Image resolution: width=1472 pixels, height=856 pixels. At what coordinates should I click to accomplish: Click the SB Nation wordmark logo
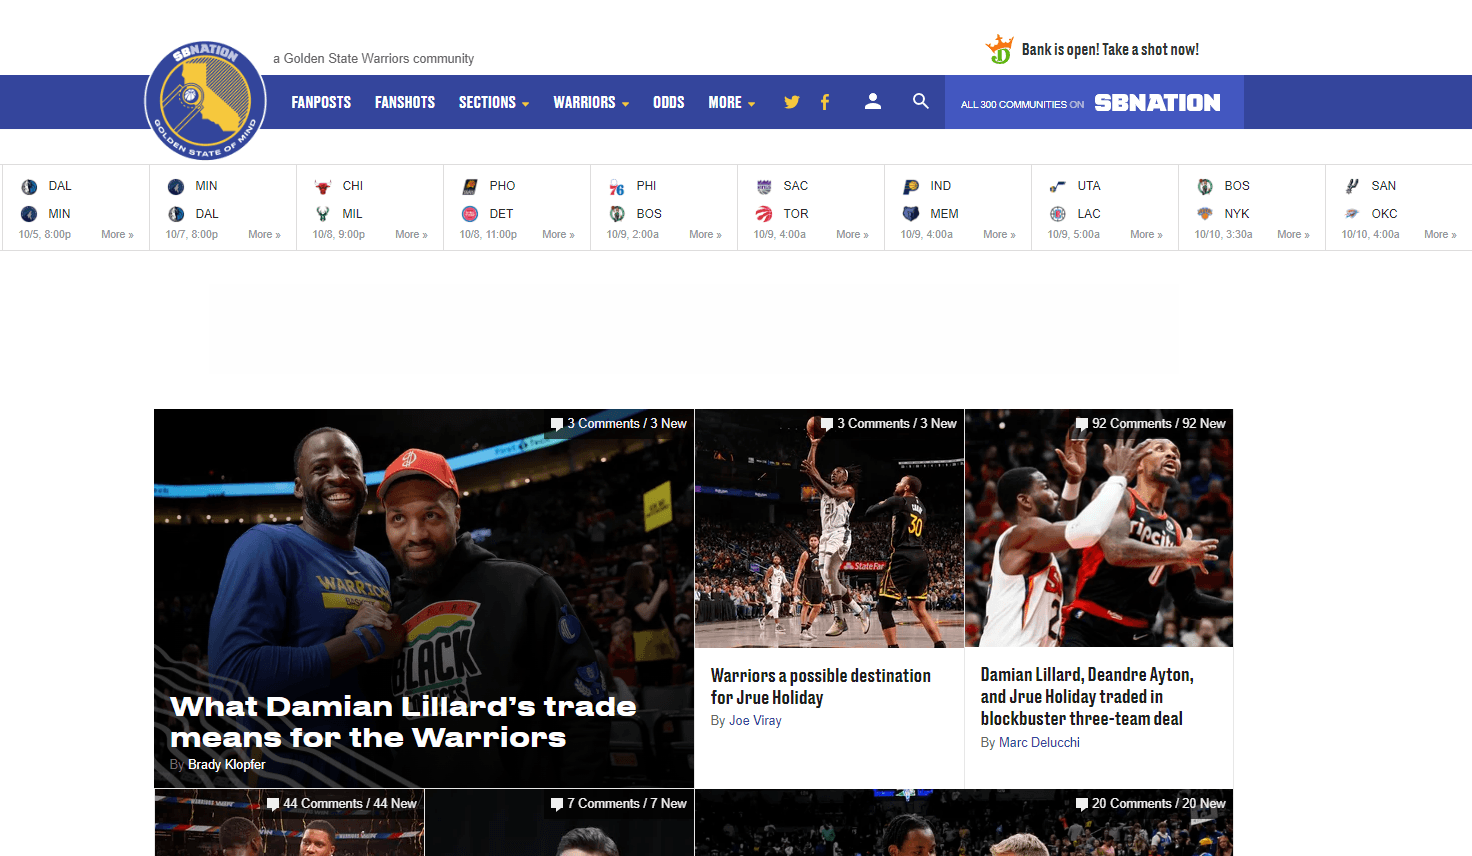[x=1157, y=103]
